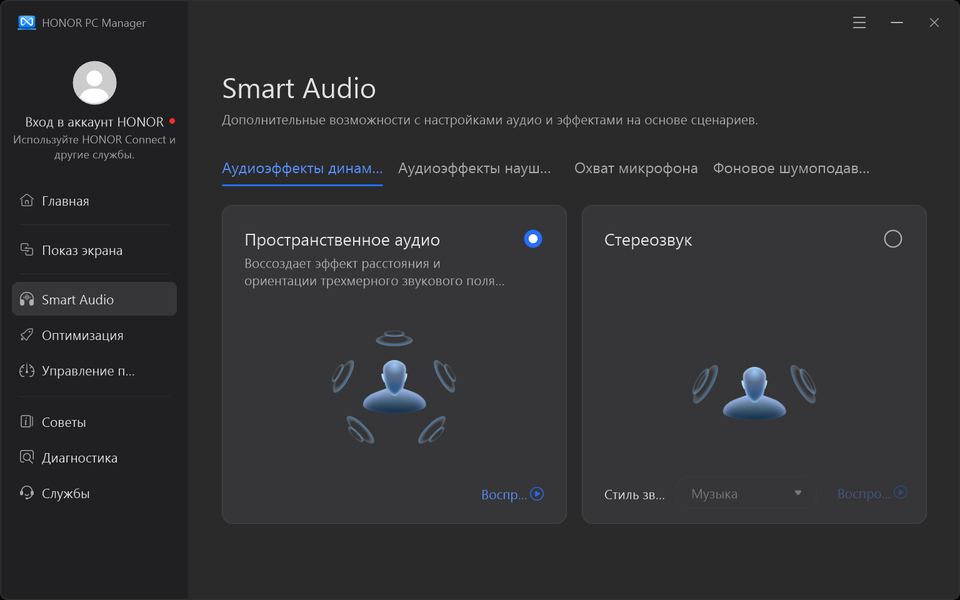
Task: Click the Управление п... power icon
Action: (x=26, y=370)
